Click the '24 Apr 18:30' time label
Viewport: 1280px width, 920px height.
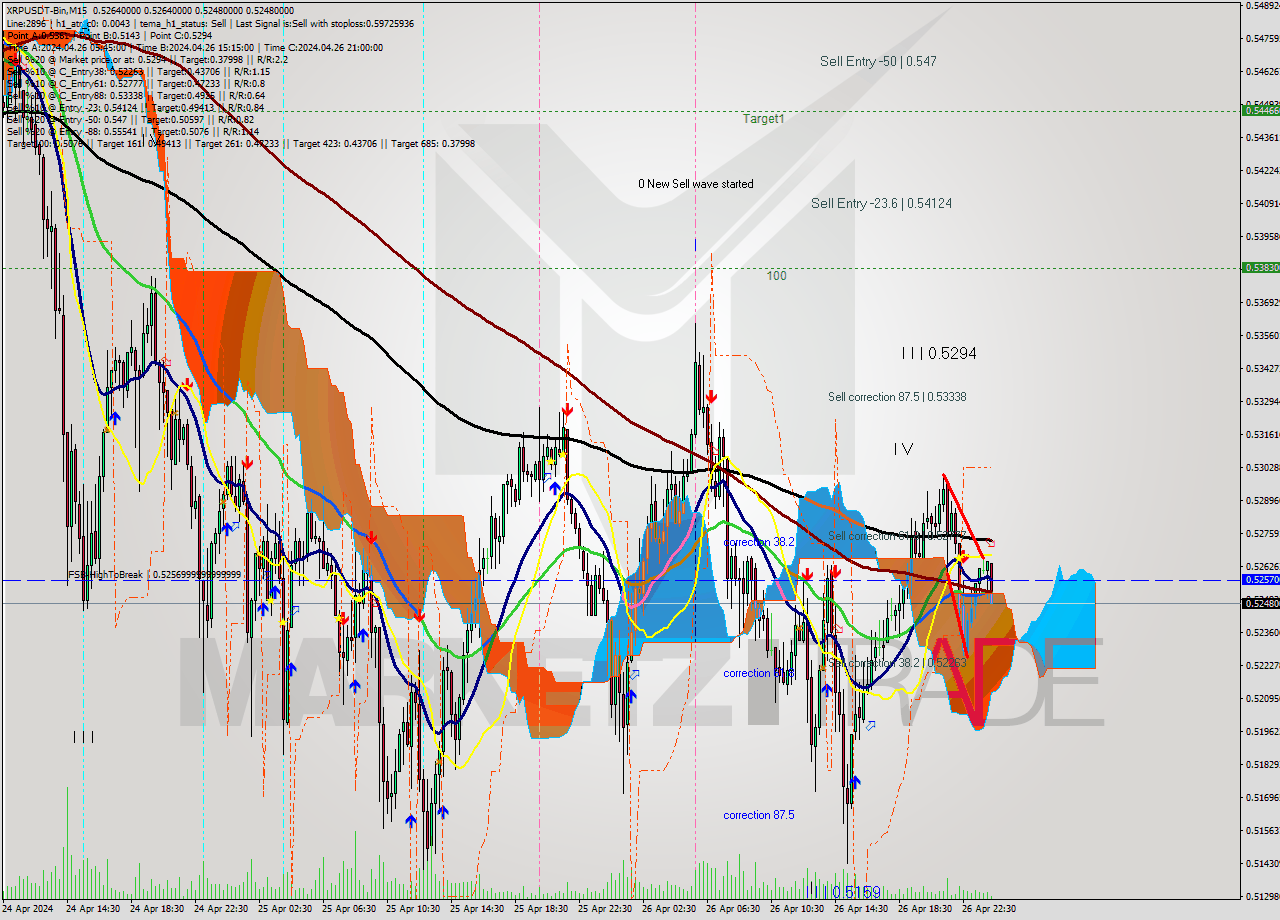click(x=157, y=909)
